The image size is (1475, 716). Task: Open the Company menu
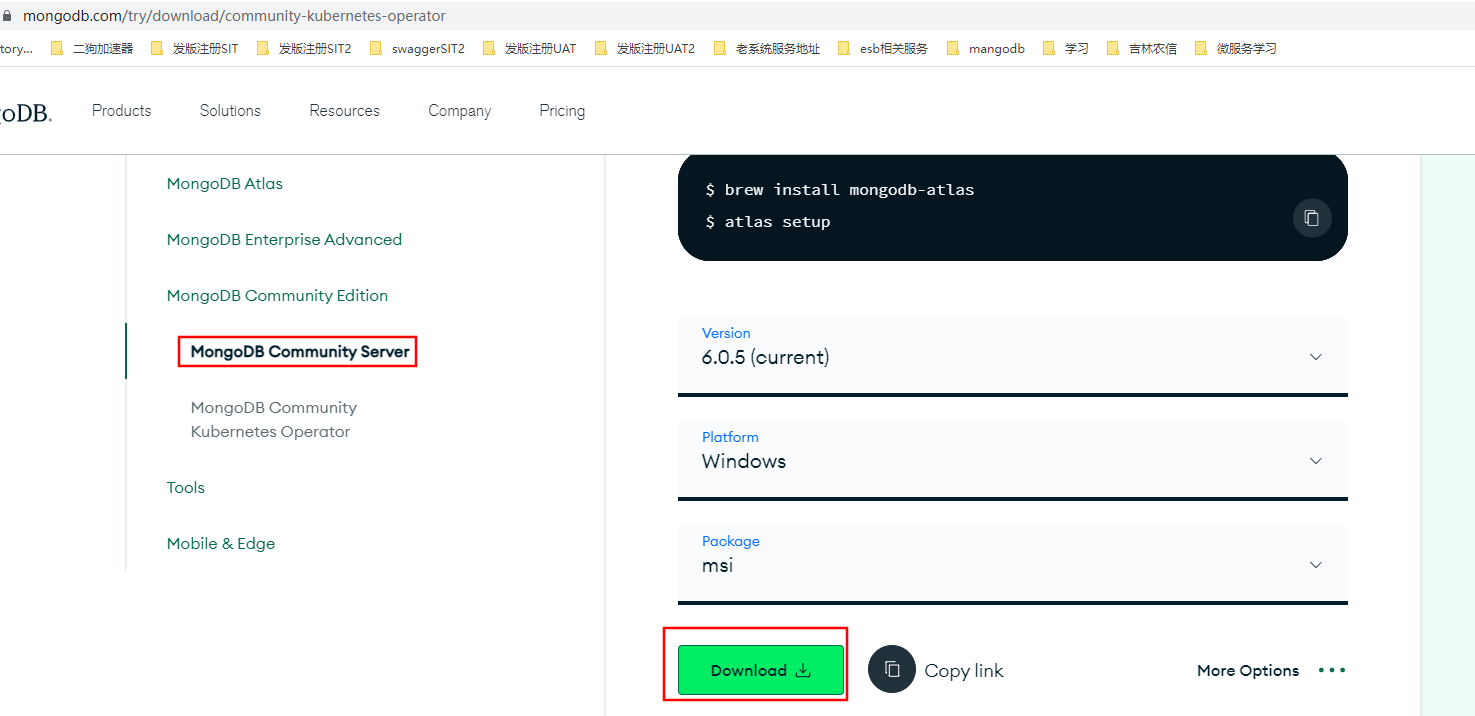[460, 111]
